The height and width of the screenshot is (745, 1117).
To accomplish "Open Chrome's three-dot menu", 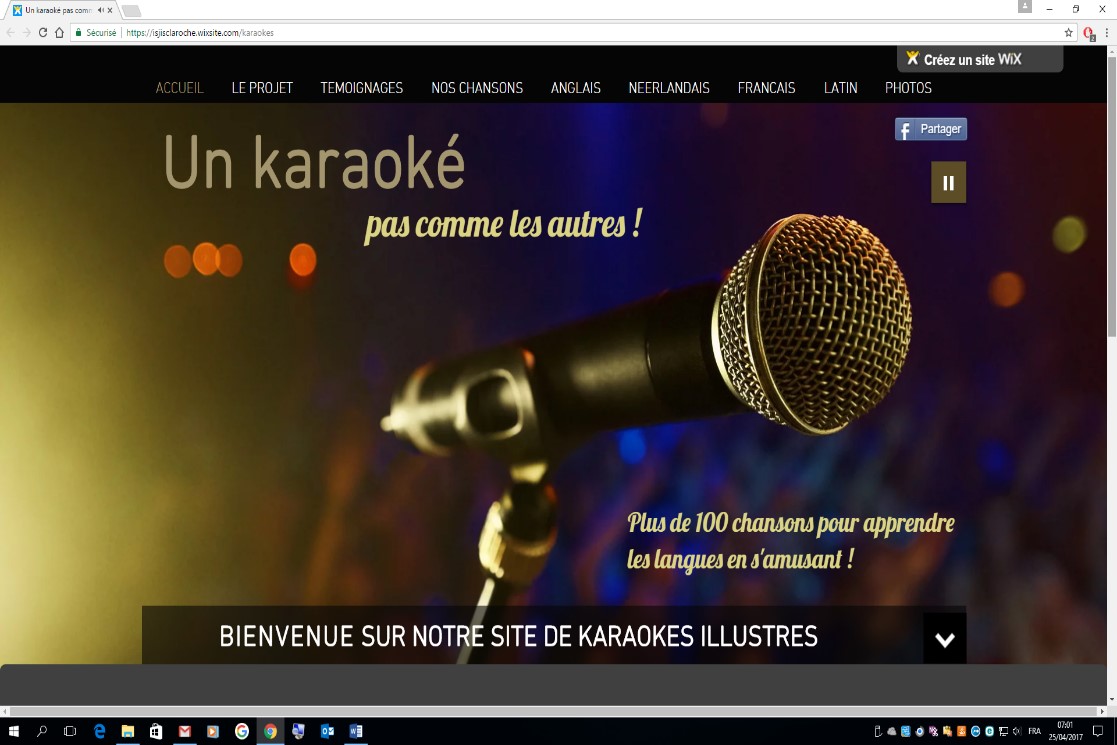I will [x=1105, y=31].
